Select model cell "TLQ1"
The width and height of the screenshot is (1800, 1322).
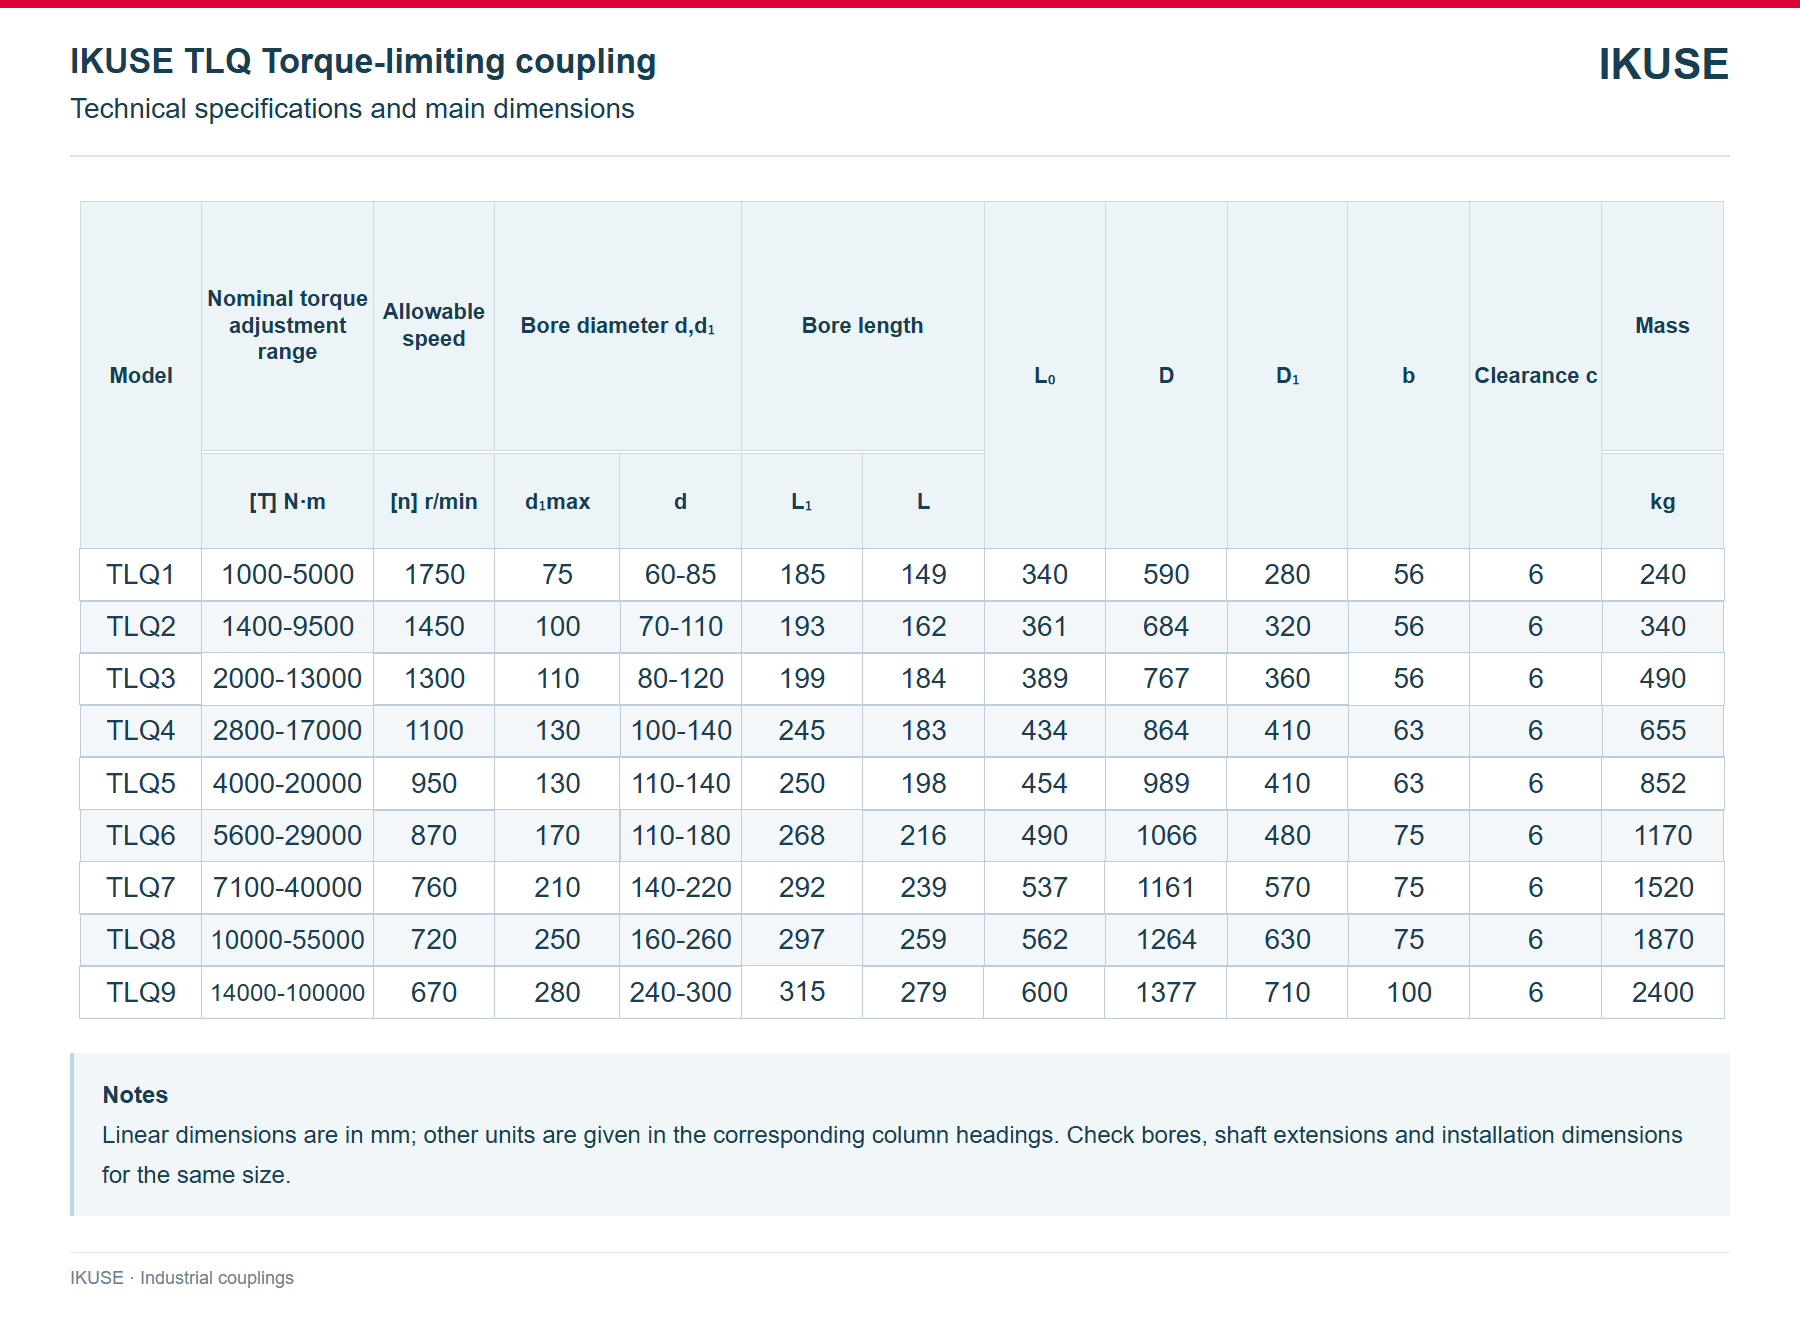(141, 575)
